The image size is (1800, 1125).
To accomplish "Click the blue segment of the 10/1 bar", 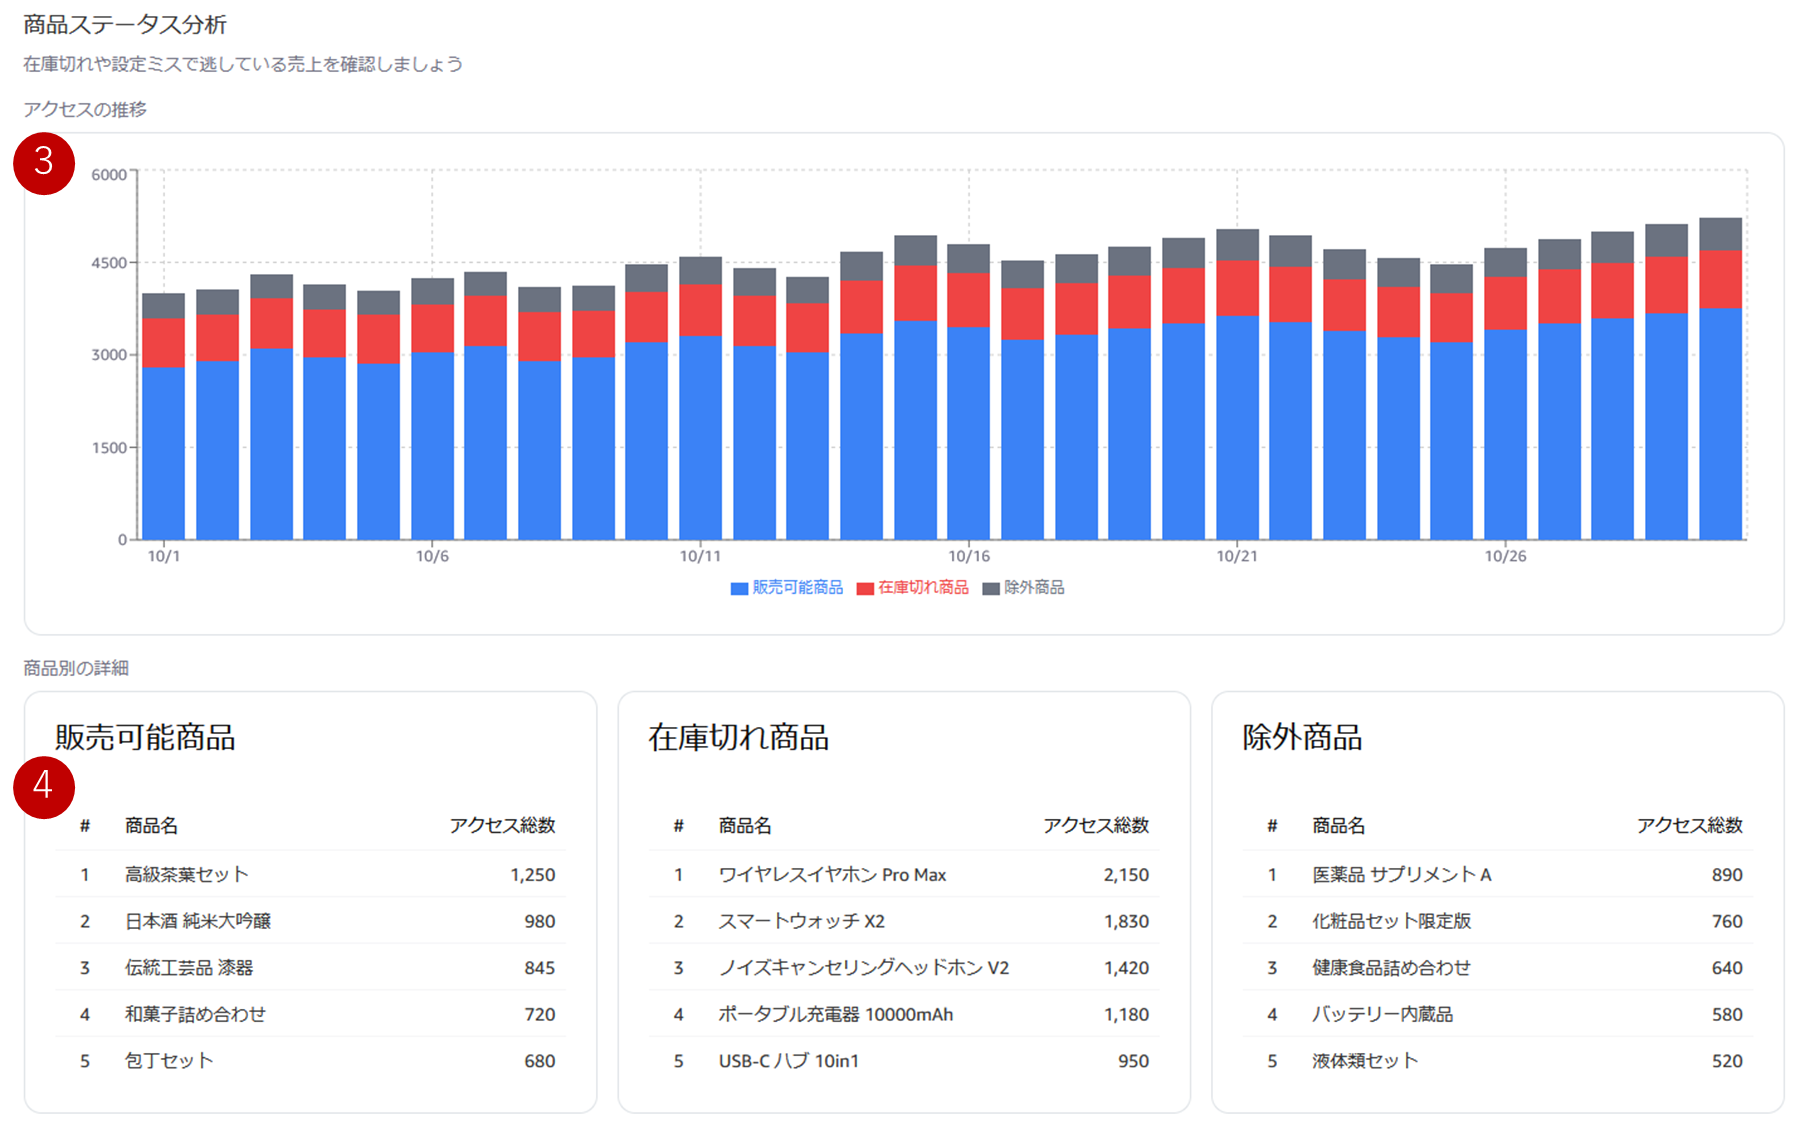I will click(x=164, y=453).
